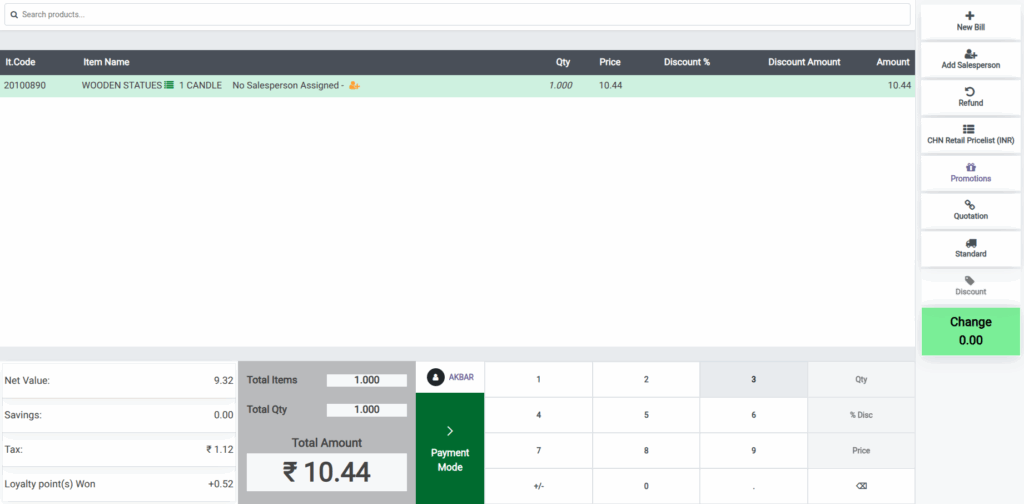The width and height of the screenshot is (1024, 504).
Task: Click the Standard delivery truck icon
Action: tap(970, 243)
